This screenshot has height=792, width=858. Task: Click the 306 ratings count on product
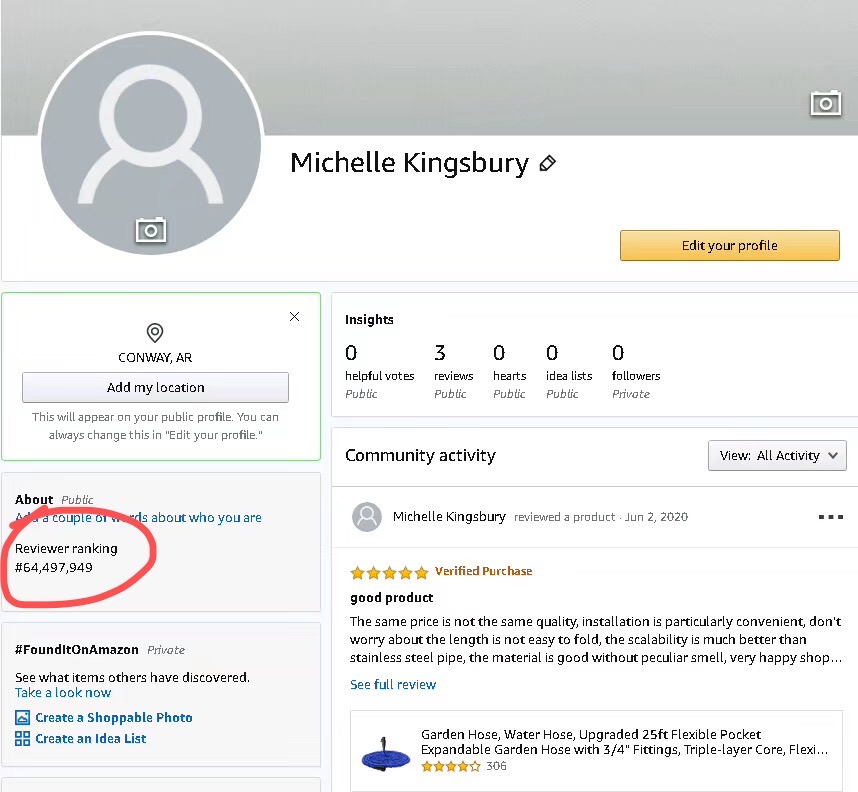pos(496,766)
